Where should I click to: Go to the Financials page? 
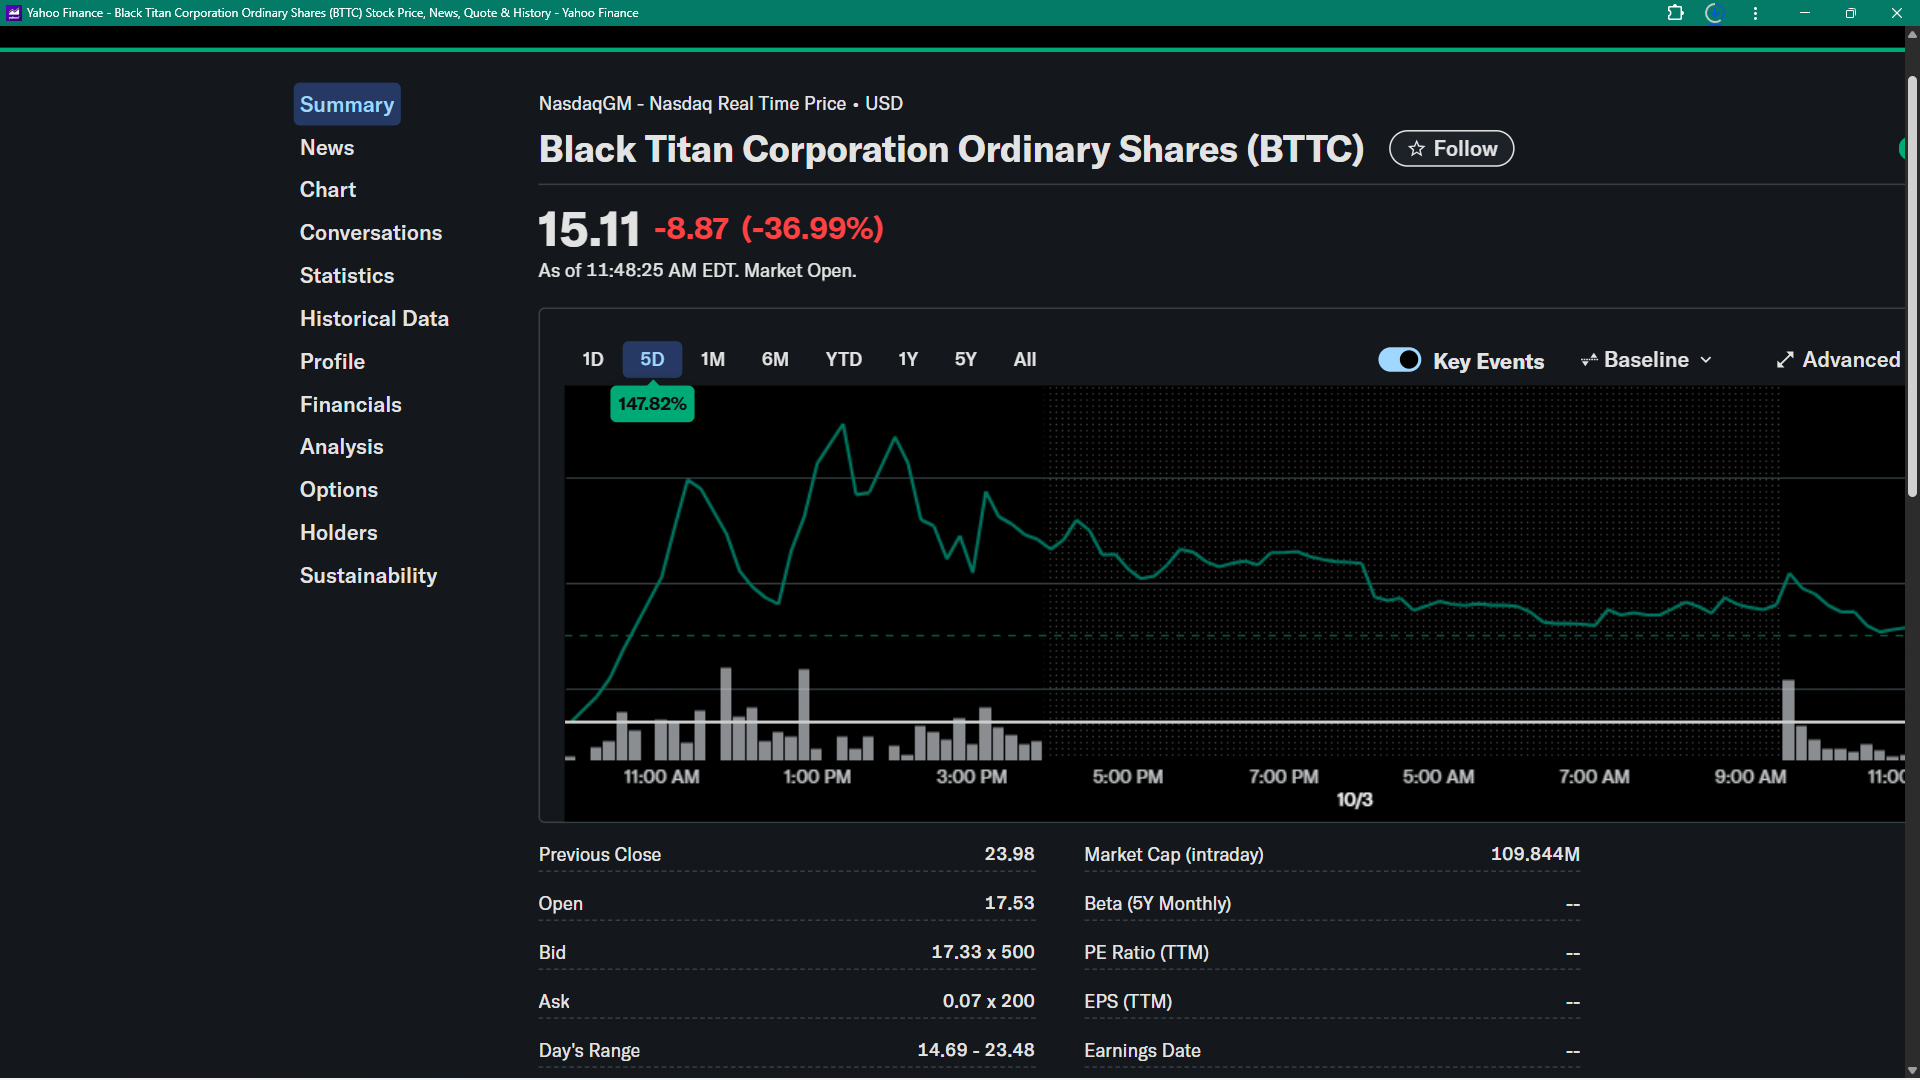pyautogui.click(x=350, y=405)
